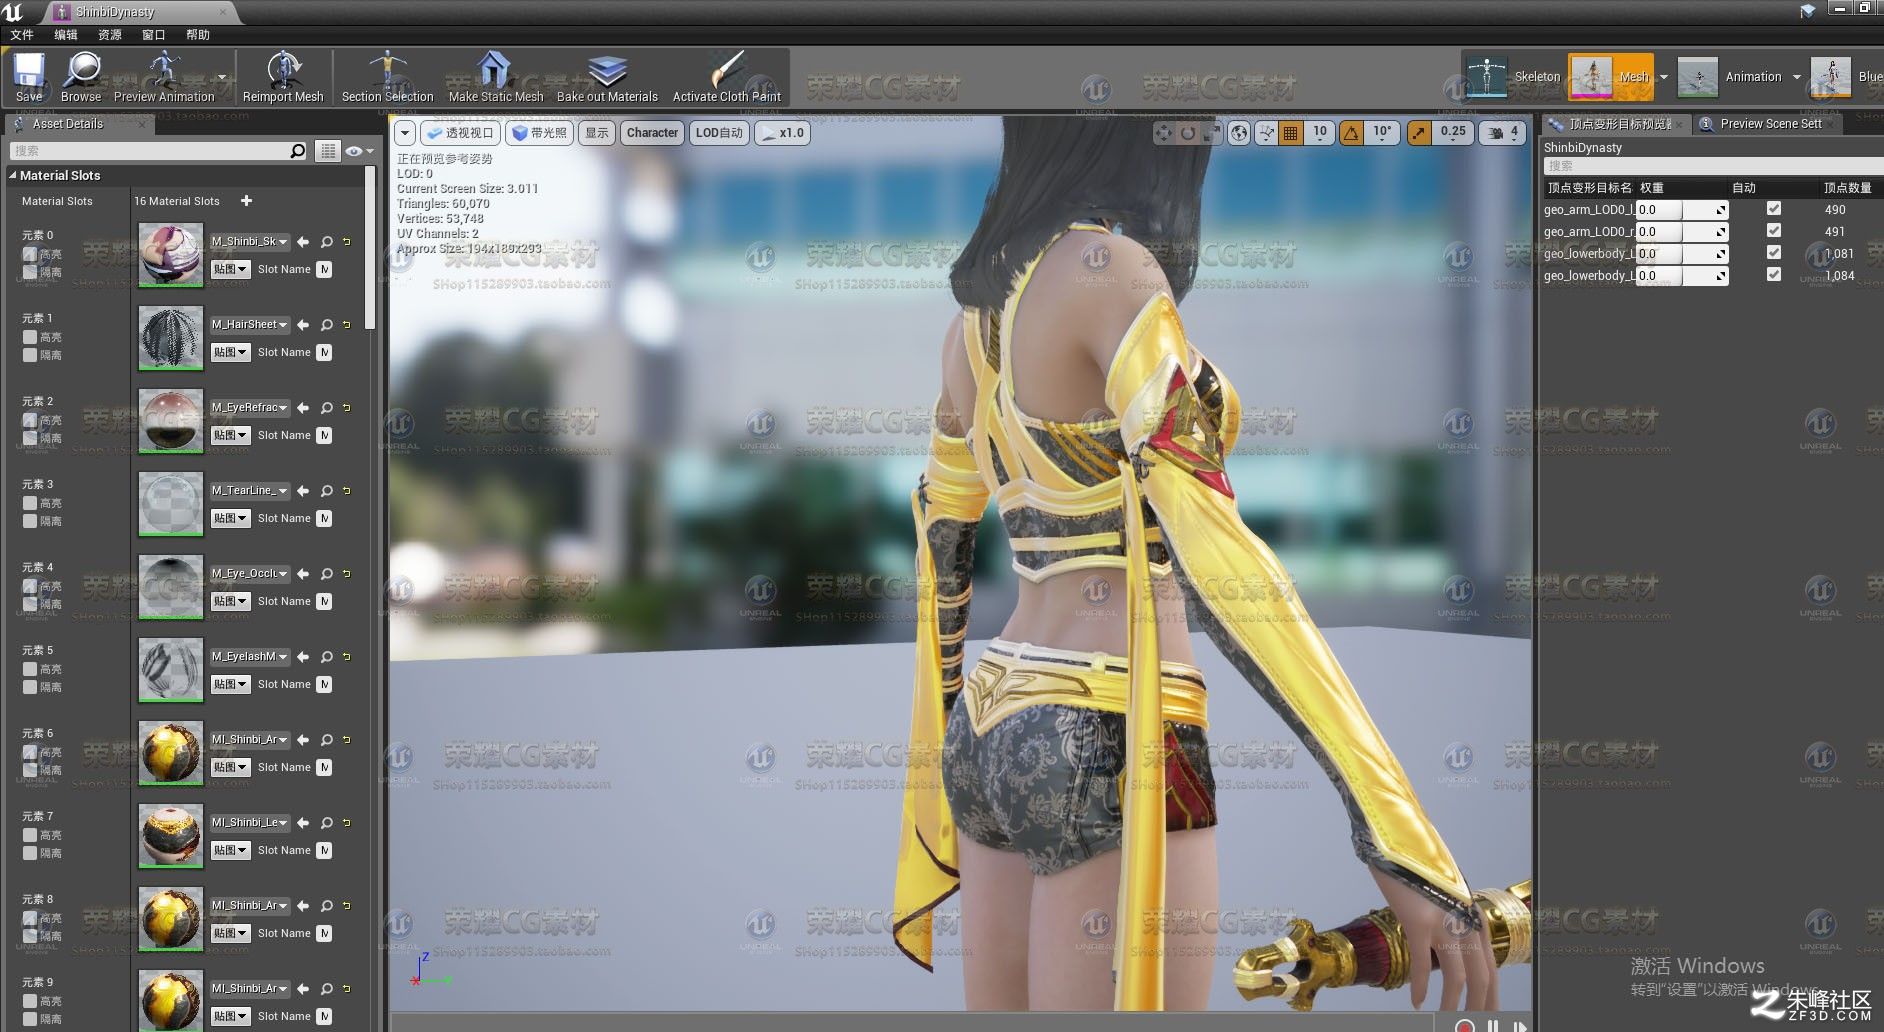Activate Cloth Paint tool
1884x1032 pixels.
tap(727, 77)
